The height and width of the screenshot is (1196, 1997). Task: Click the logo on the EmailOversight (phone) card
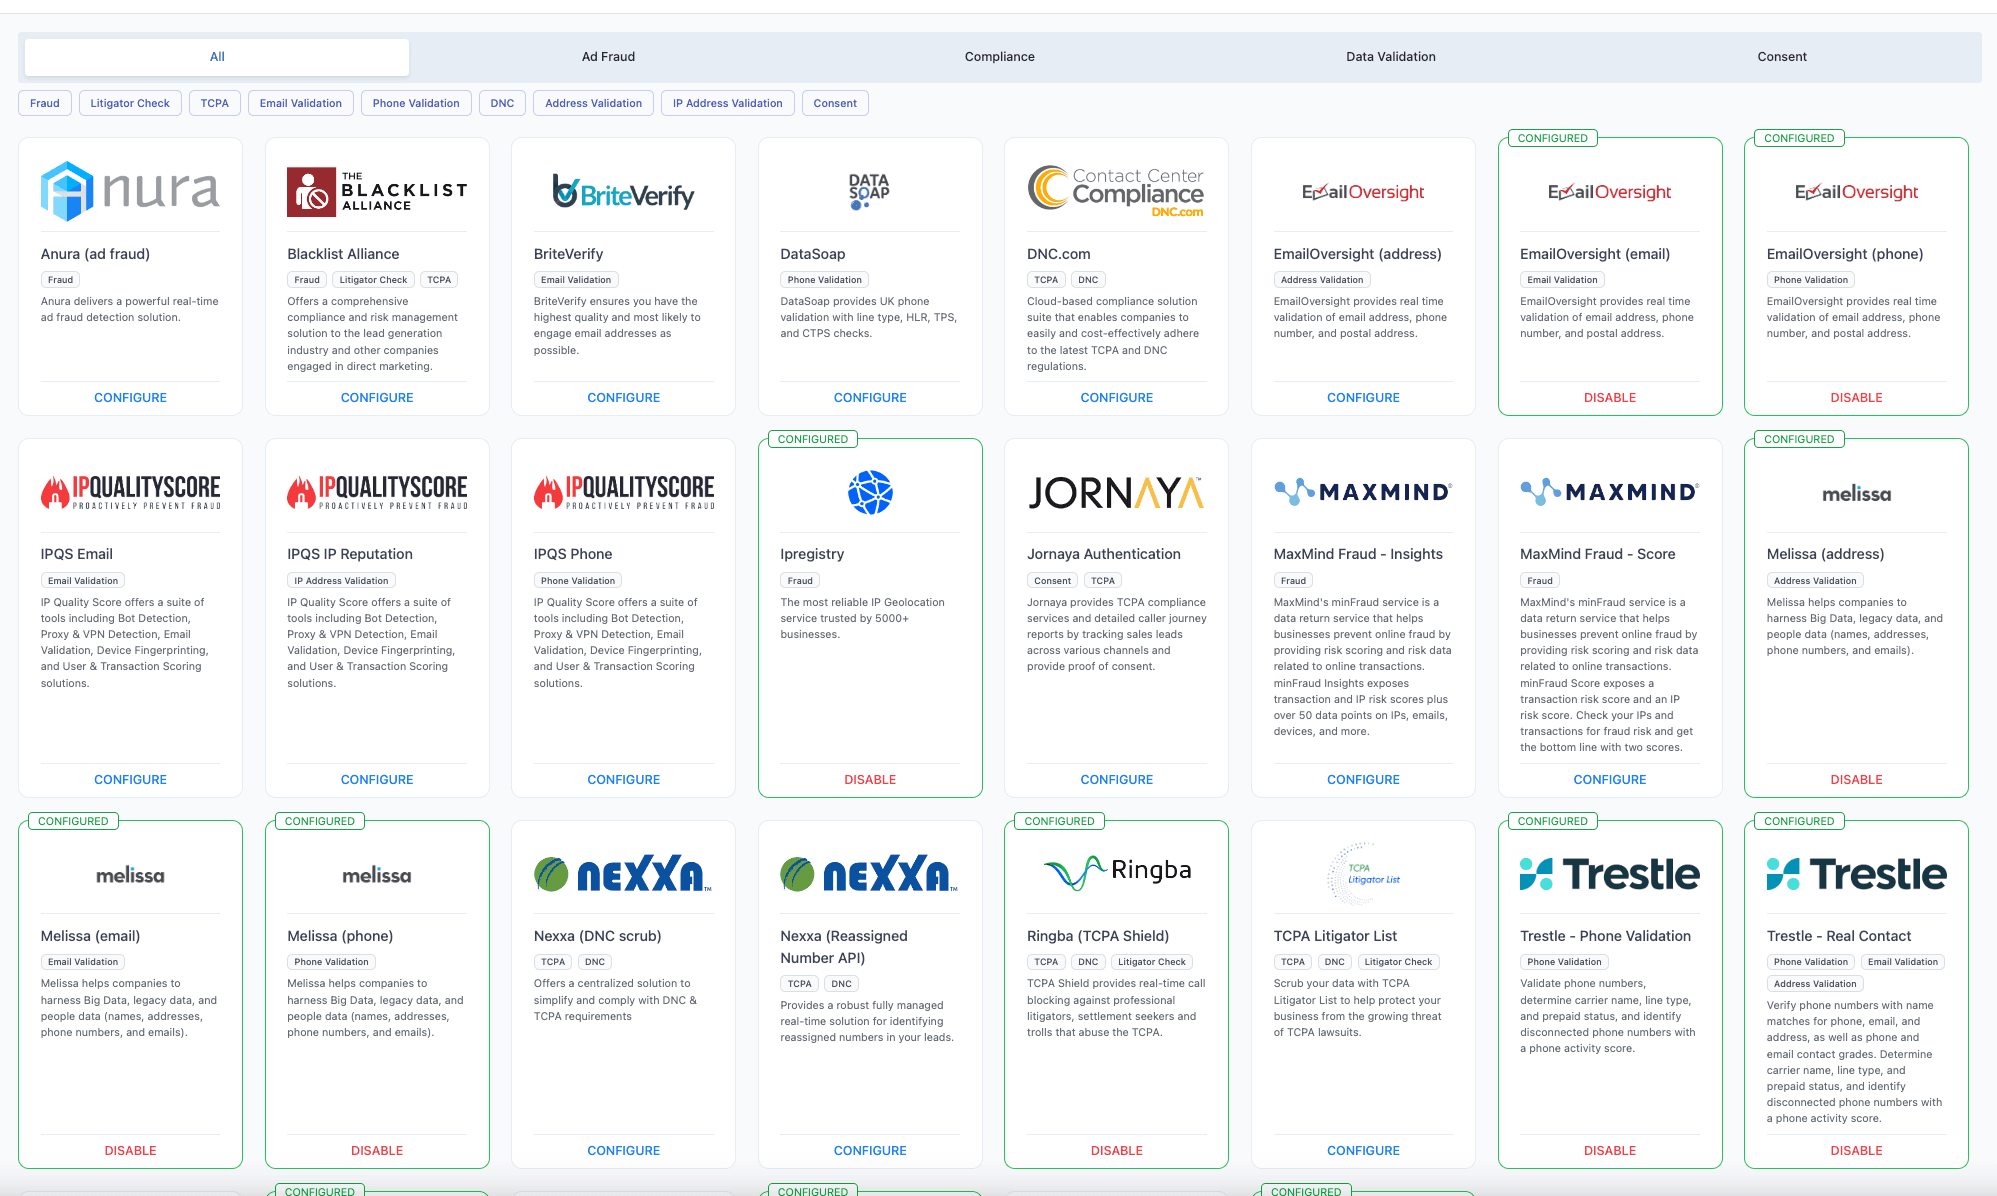1856,192
